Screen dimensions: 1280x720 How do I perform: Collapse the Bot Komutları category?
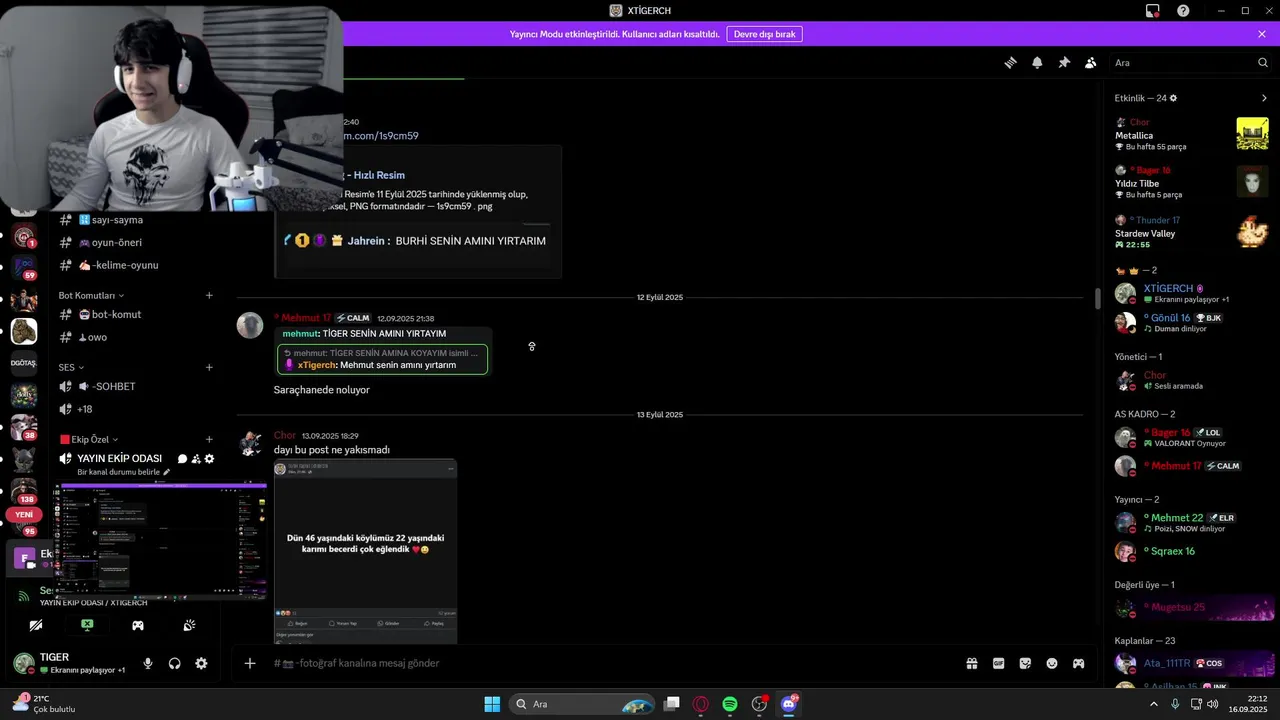coord(91,296)
